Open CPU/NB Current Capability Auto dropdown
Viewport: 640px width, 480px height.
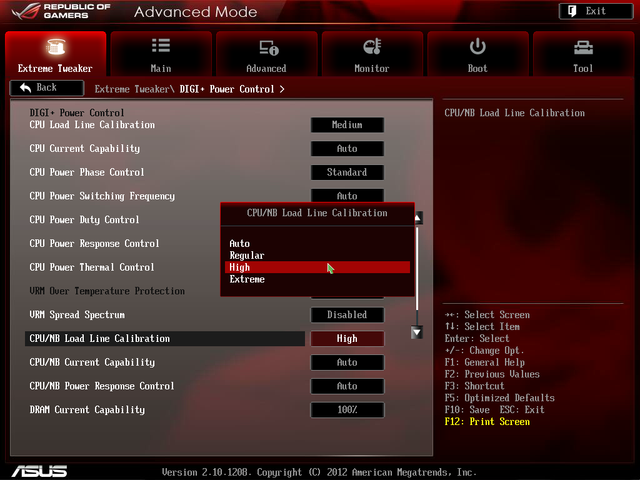coord(347,362)
